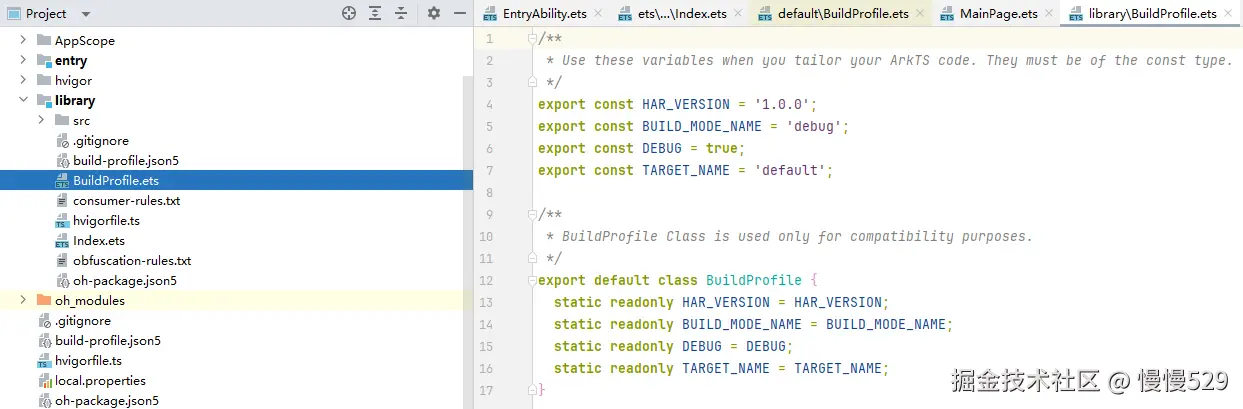The height and width of the screenshot is (409, 1243).
Task: Open Project panel settings gear
Action: (433, 13)
